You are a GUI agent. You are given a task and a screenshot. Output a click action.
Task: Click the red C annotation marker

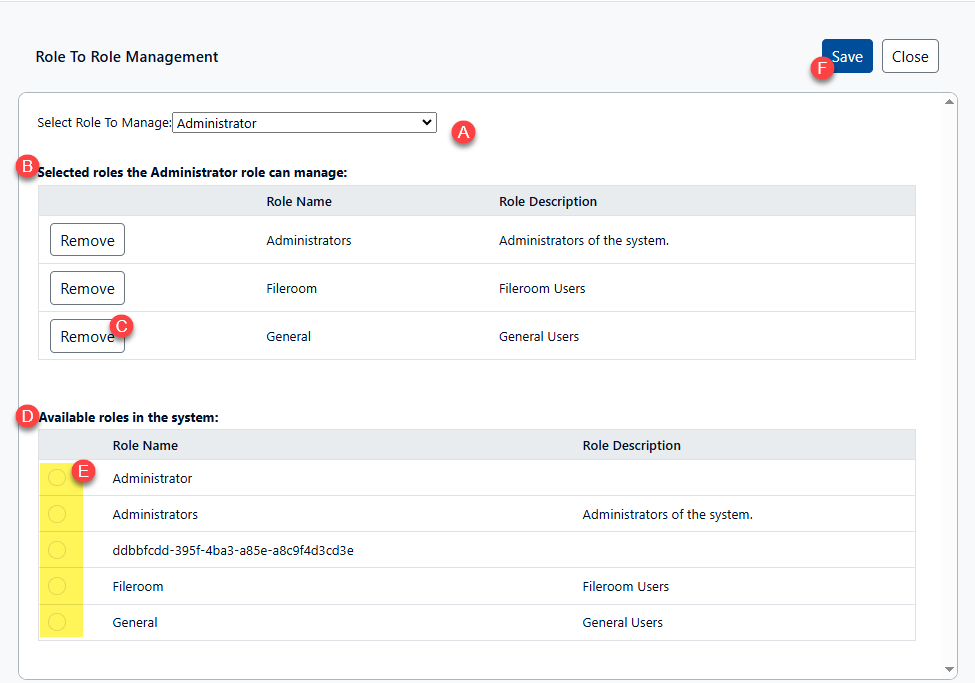tap(121, 326)
